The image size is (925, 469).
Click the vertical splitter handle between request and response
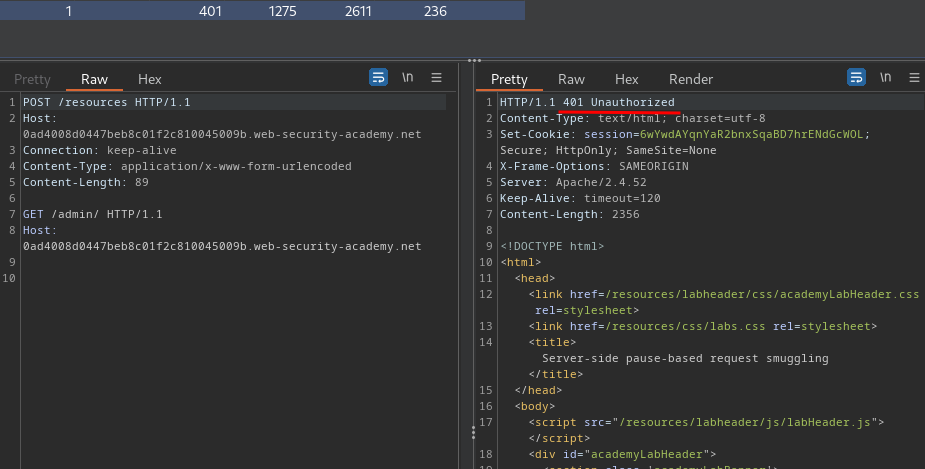(473, 433)
